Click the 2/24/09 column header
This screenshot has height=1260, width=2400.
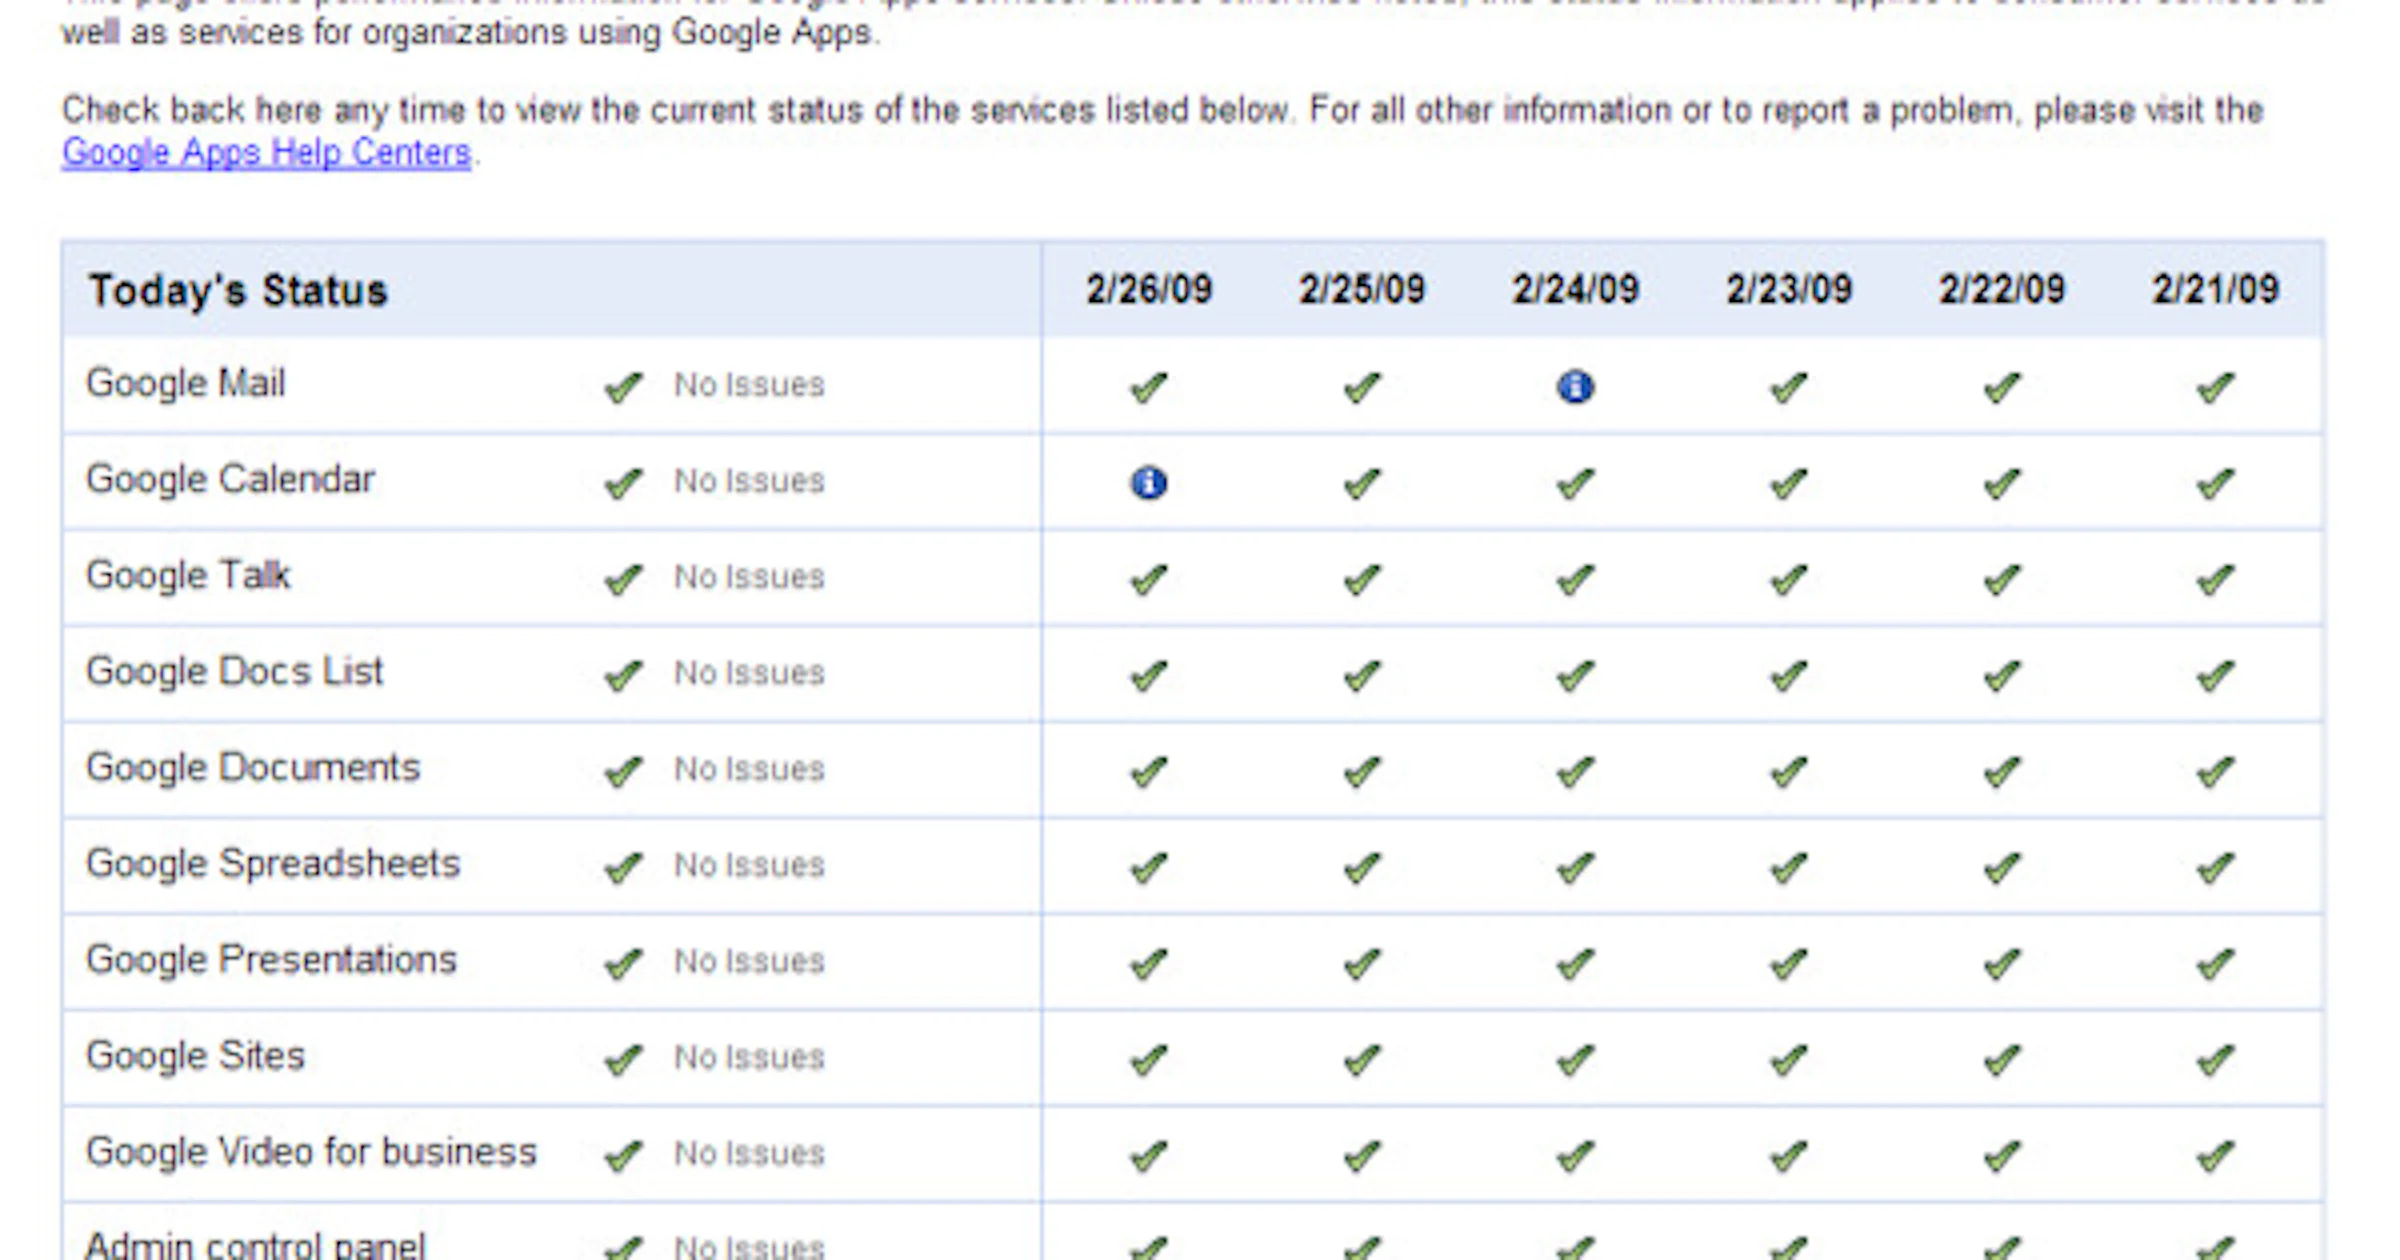(x=1575, y=289)
